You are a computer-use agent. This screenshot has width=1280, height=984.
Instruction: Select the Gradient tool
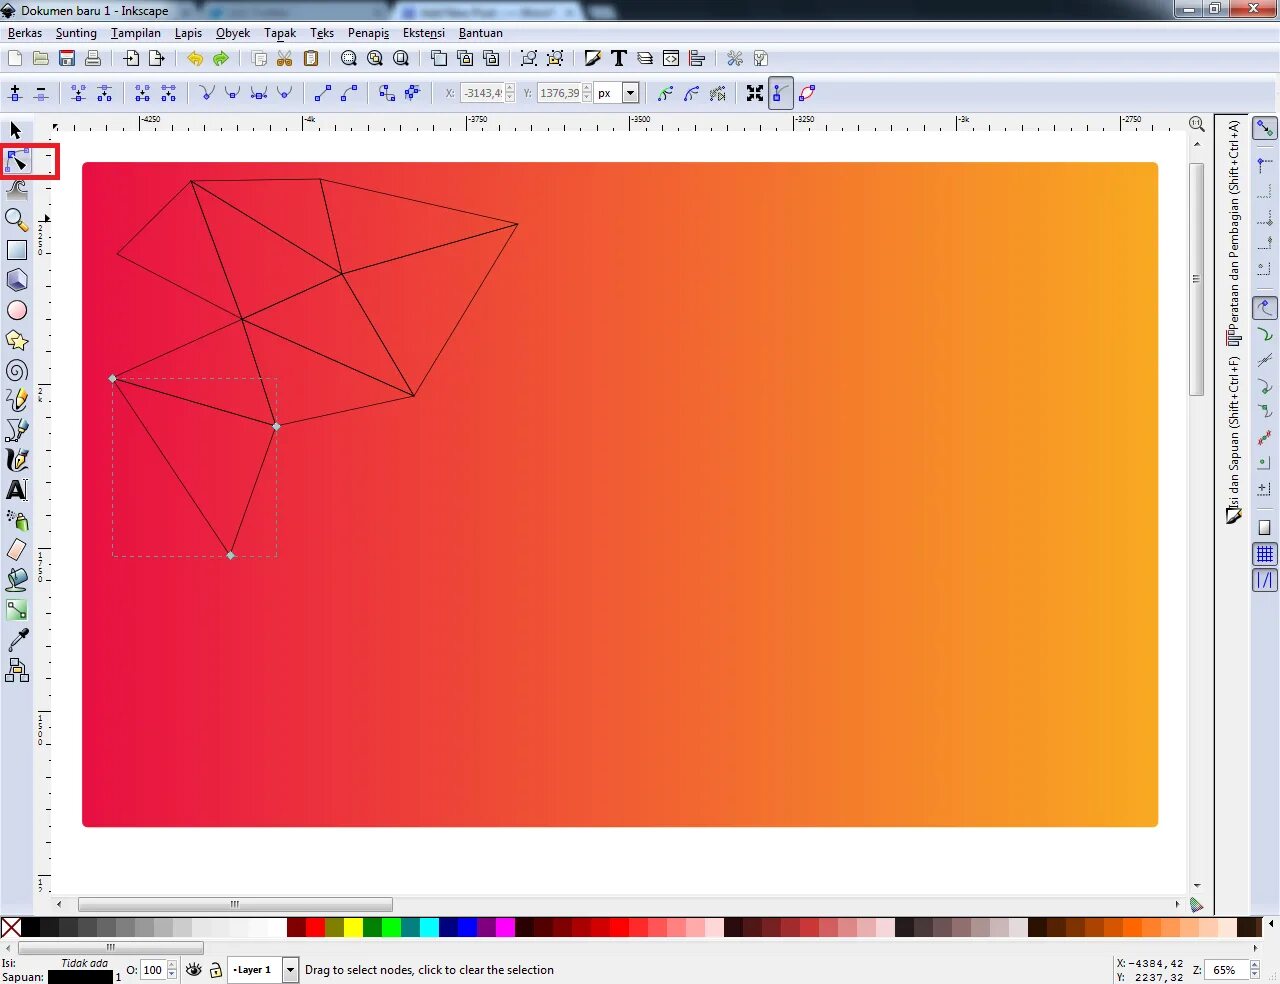coord(16,609)
